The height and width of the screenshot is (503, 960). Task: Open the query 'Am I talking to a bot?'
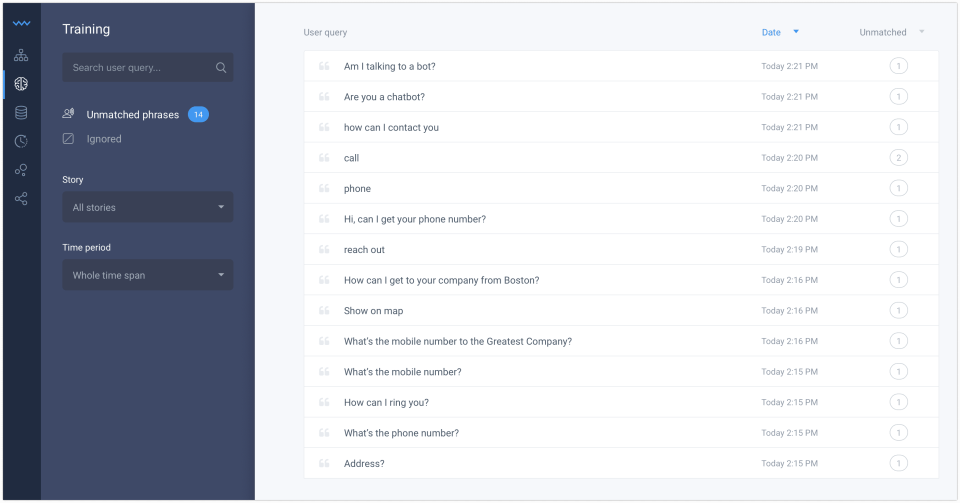390,67
